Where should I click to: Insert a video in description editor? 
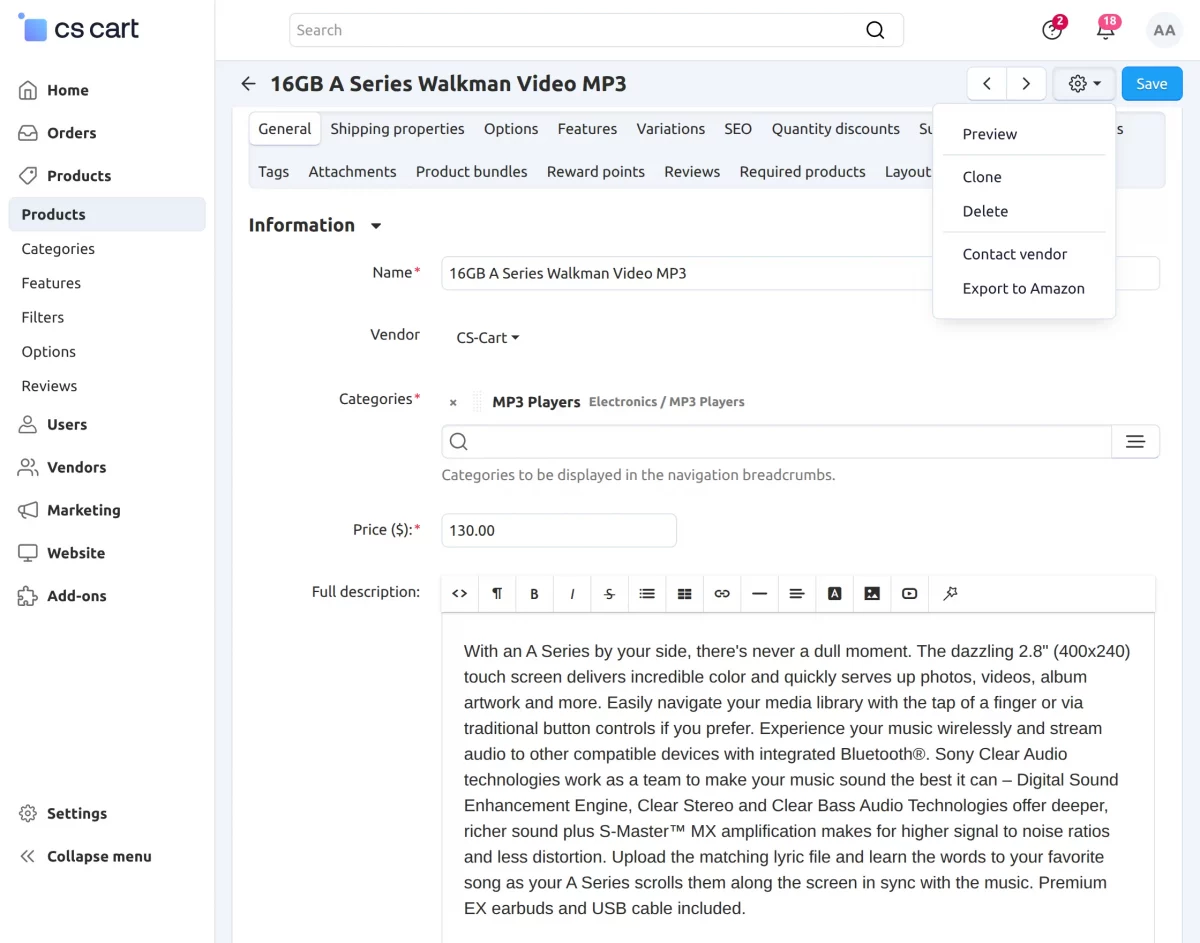pos(909,593)
